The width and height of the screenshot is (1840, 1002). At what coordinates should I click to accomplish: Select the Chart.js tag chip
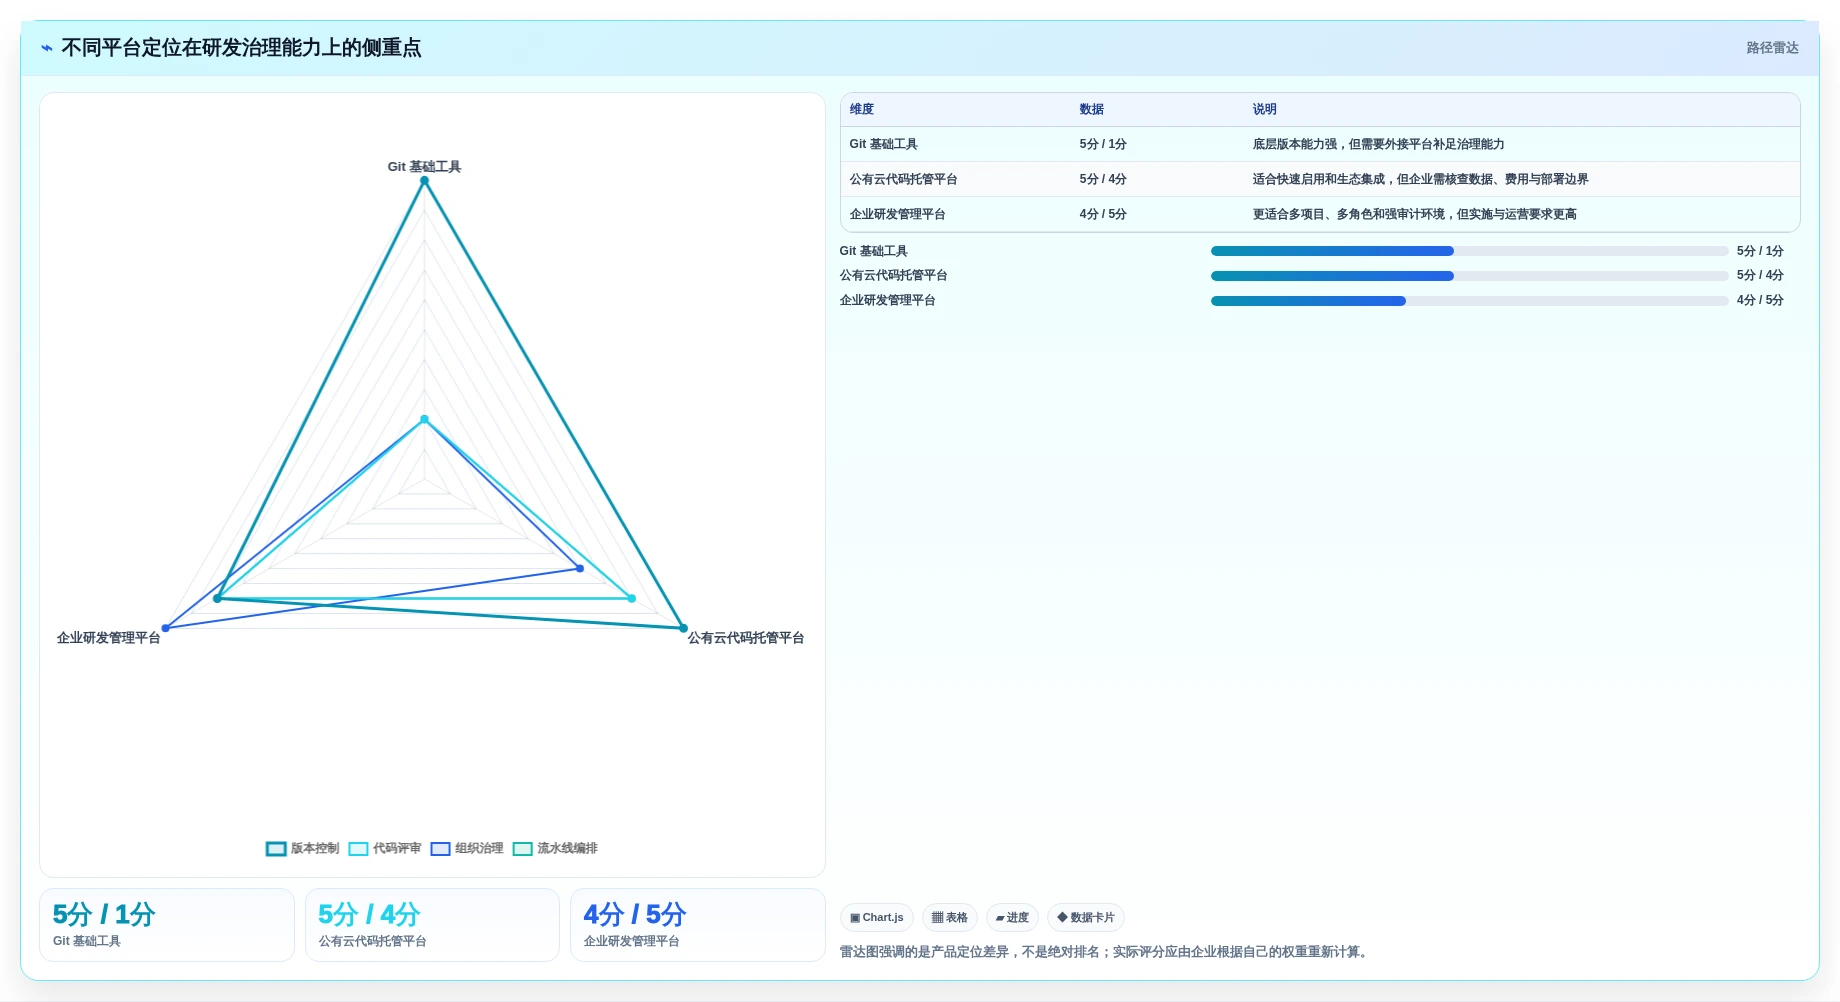pos(877,917)
